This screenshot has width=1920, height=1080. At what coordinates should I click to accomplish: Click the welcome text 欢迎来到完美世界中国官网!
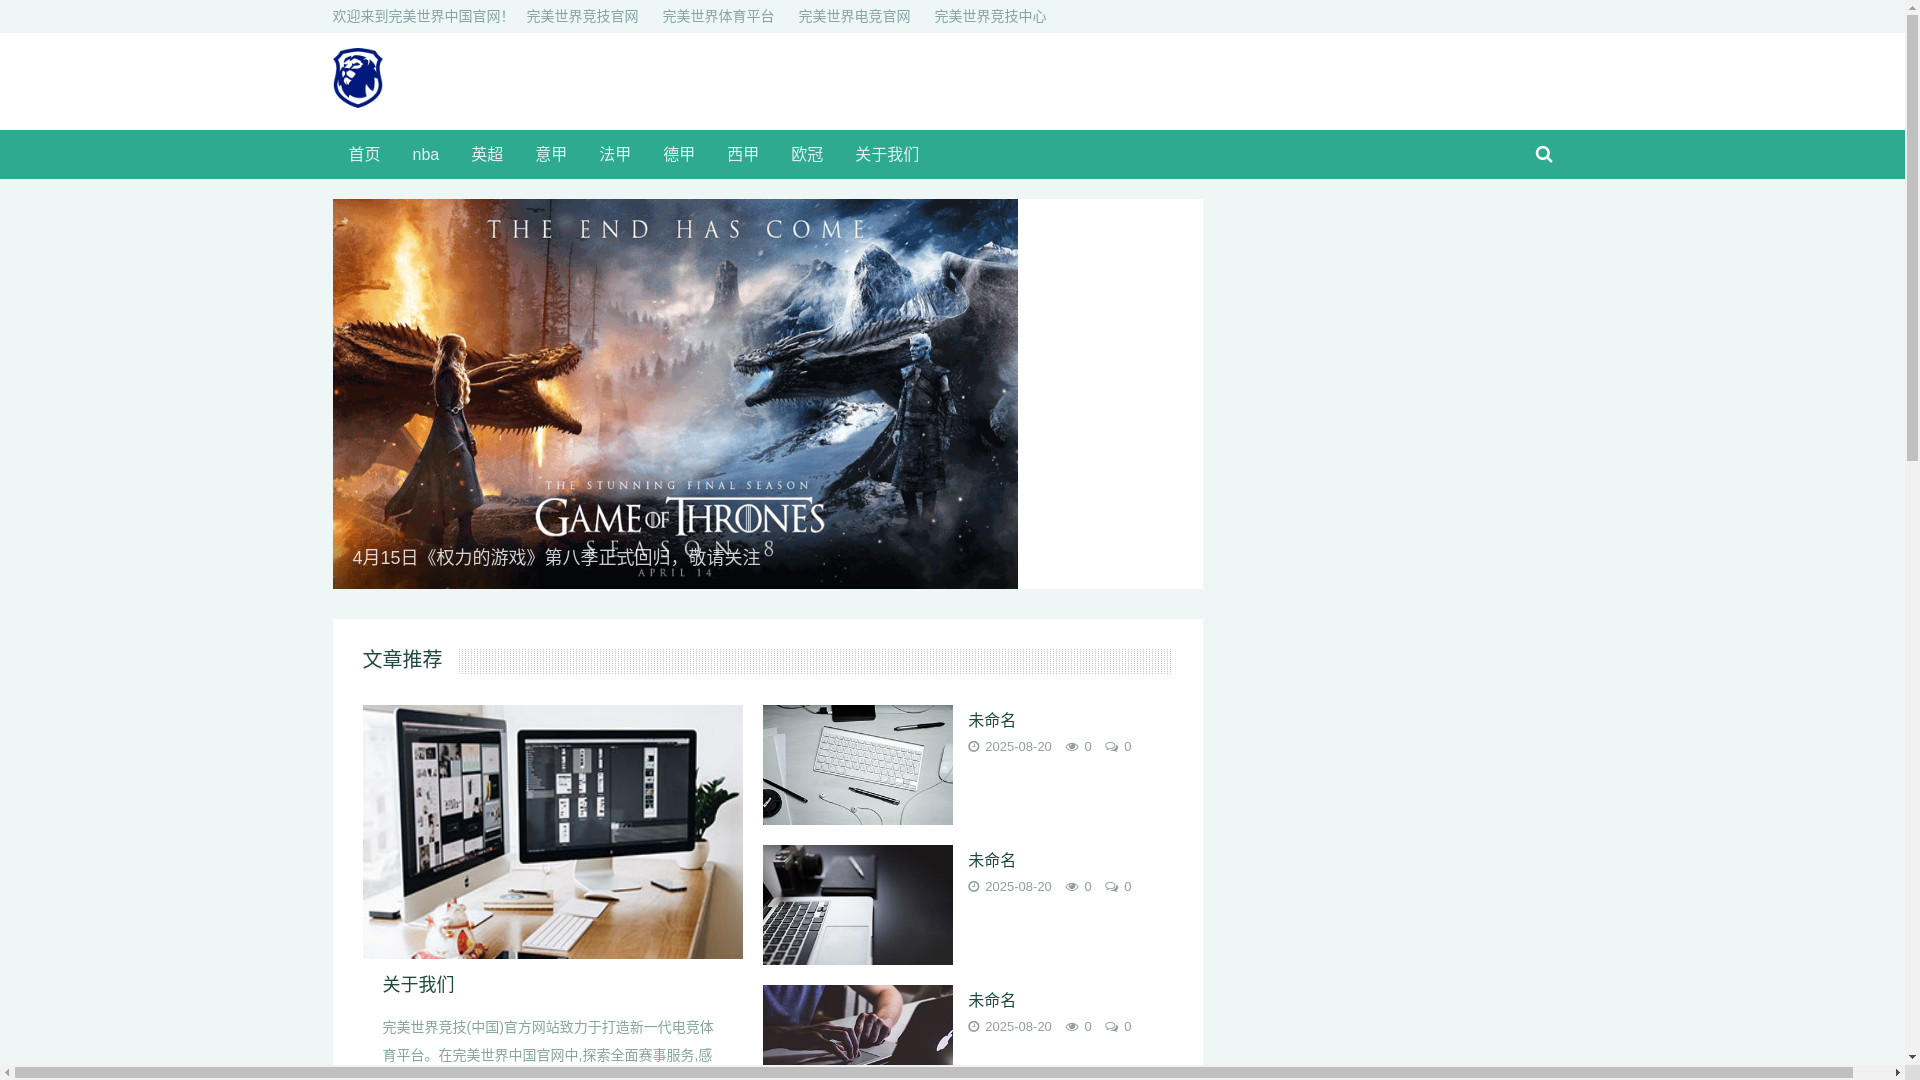click(419, 16)
